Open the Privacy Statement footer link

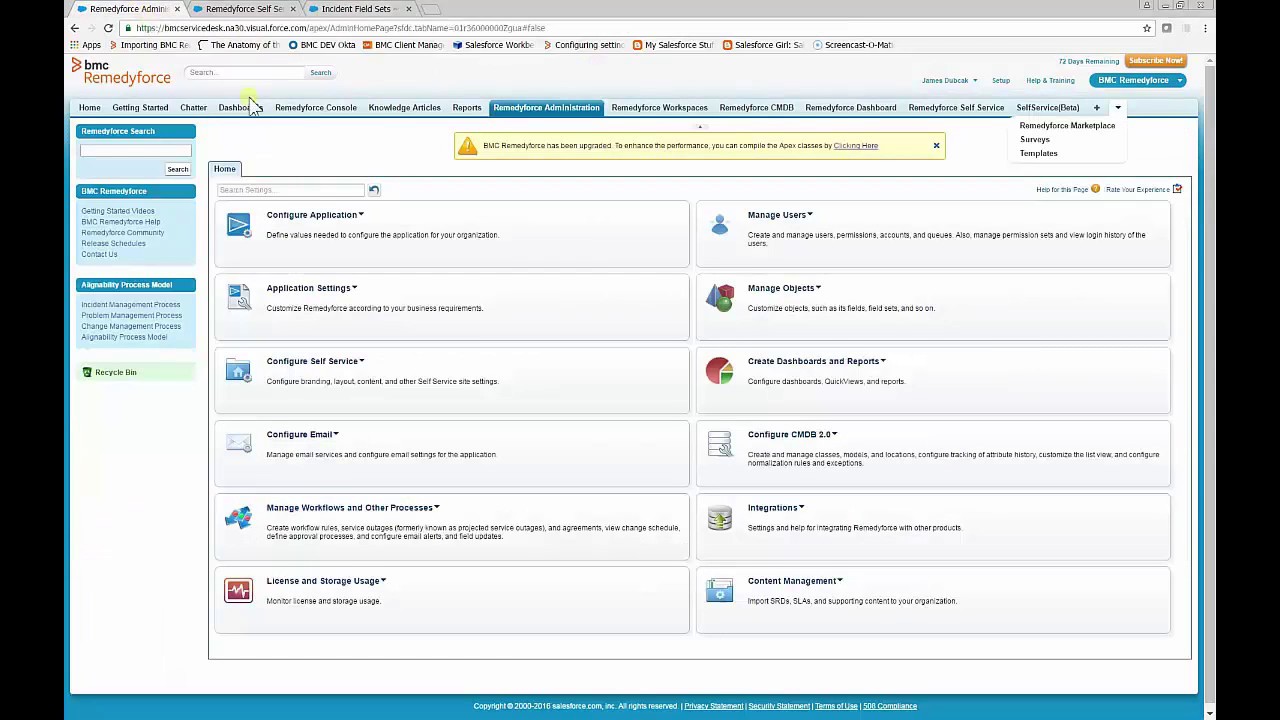(x=713, y=706)
